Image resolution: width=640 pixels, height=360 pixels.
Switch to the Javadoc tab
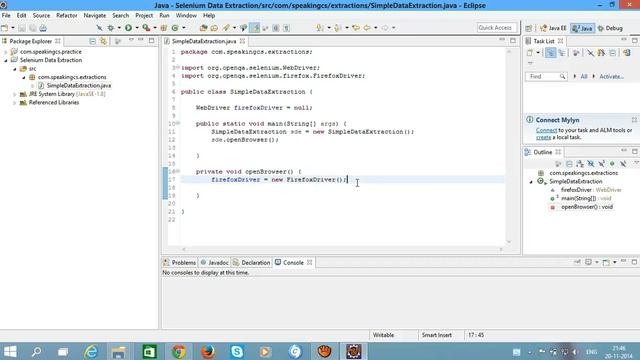click(214, 262)
